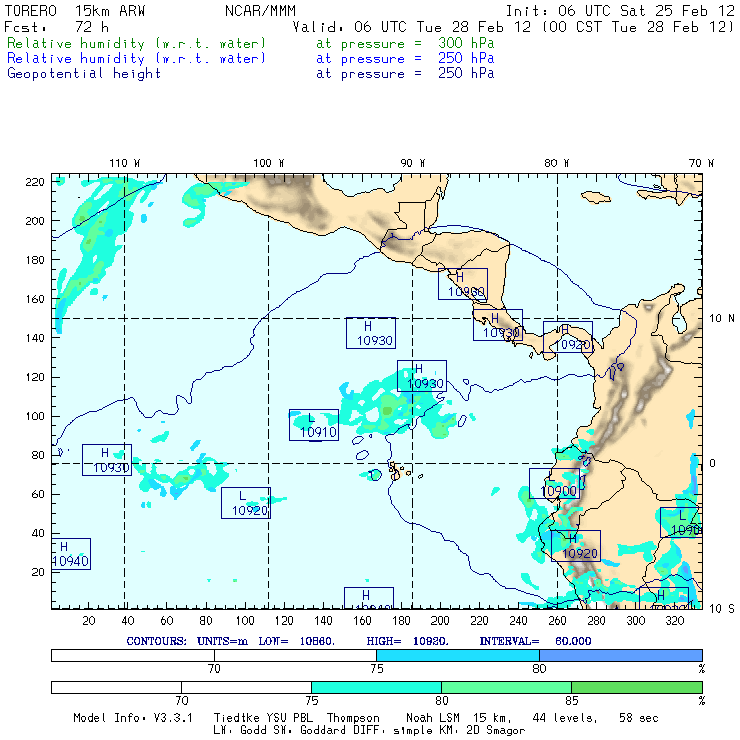Screen dimensions: 740x740
Task: Select the L 10920 low marker
Action: [x=246, y=503]
